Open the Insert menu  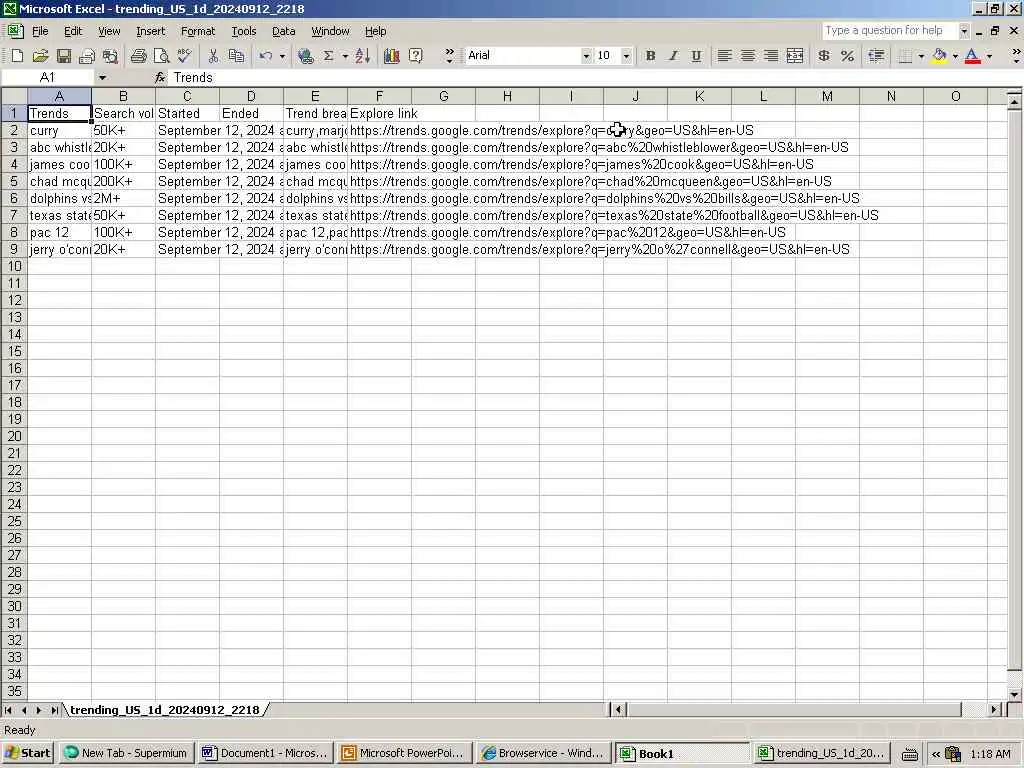[x=150, y=31]
